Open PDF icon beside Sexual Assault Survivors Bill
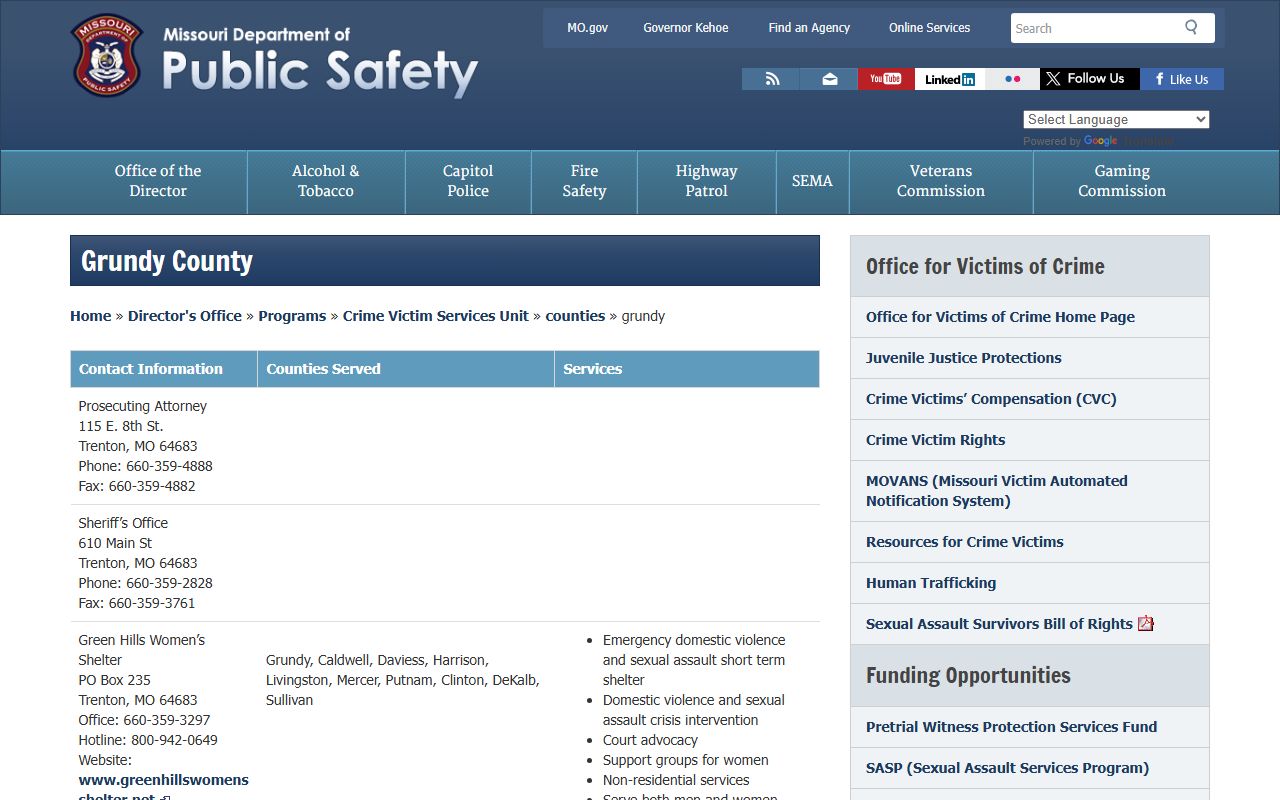The width and height of the screenshot is (1280, 800). 1146,623
